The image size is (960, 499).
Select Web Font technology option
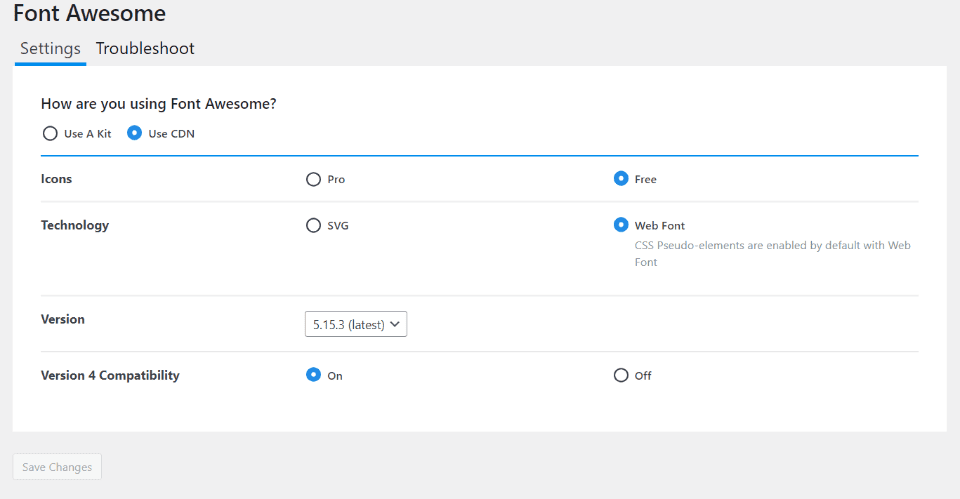pos(620,225)
